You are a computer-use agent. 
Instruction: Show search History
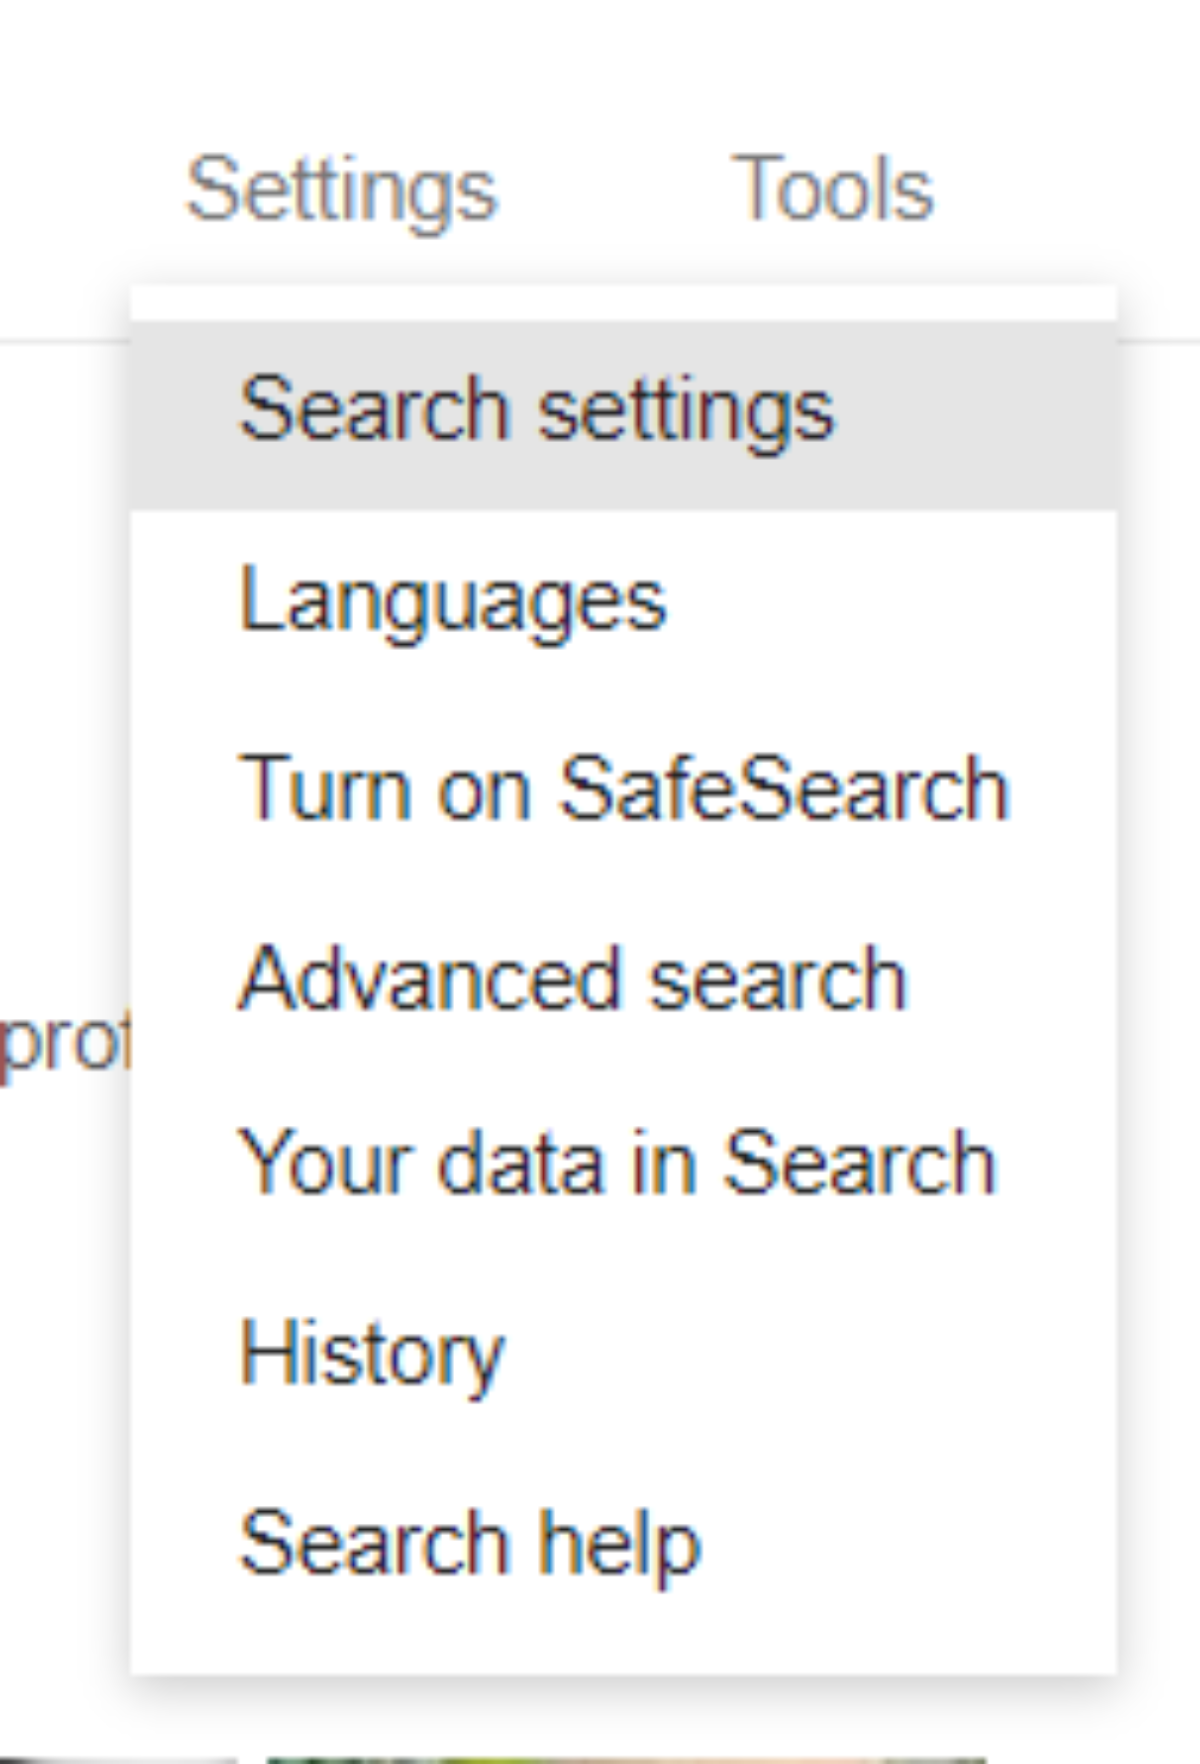tap(371, 1353)
